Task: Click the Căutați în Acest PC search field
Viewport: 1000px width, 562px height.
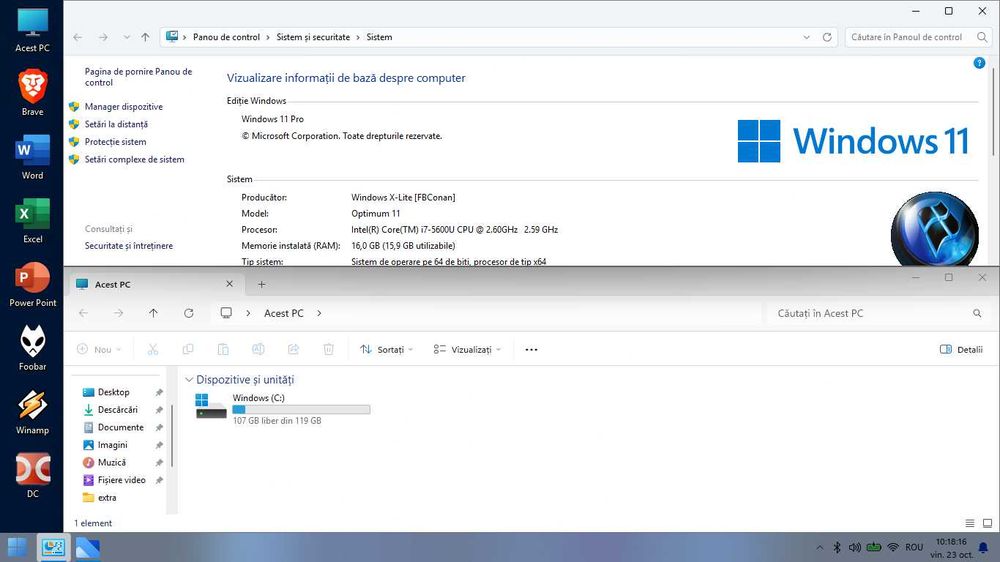Action: coord(879,313)
